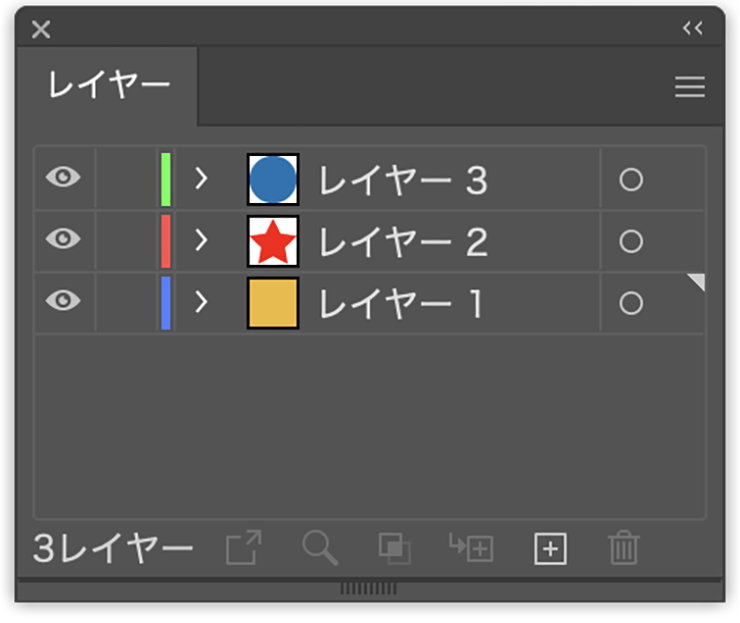Click the Locate Object magnifier icon

tap(320, 548)
